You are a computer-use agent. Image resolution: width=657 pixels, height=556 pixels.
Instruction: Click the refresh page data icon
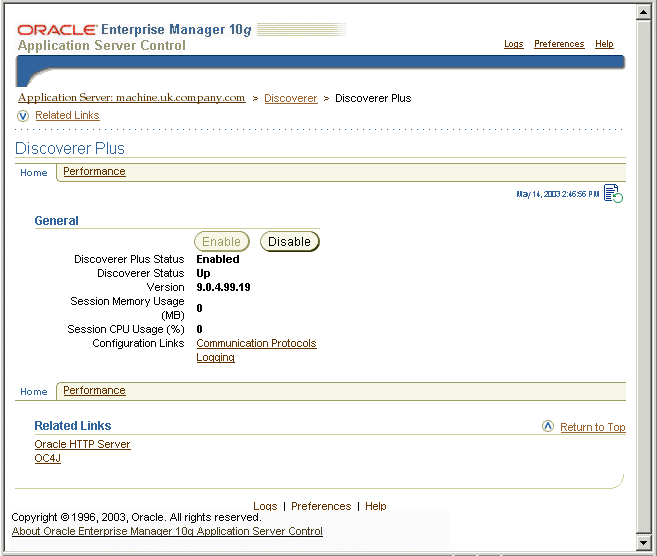pos(613,194)
